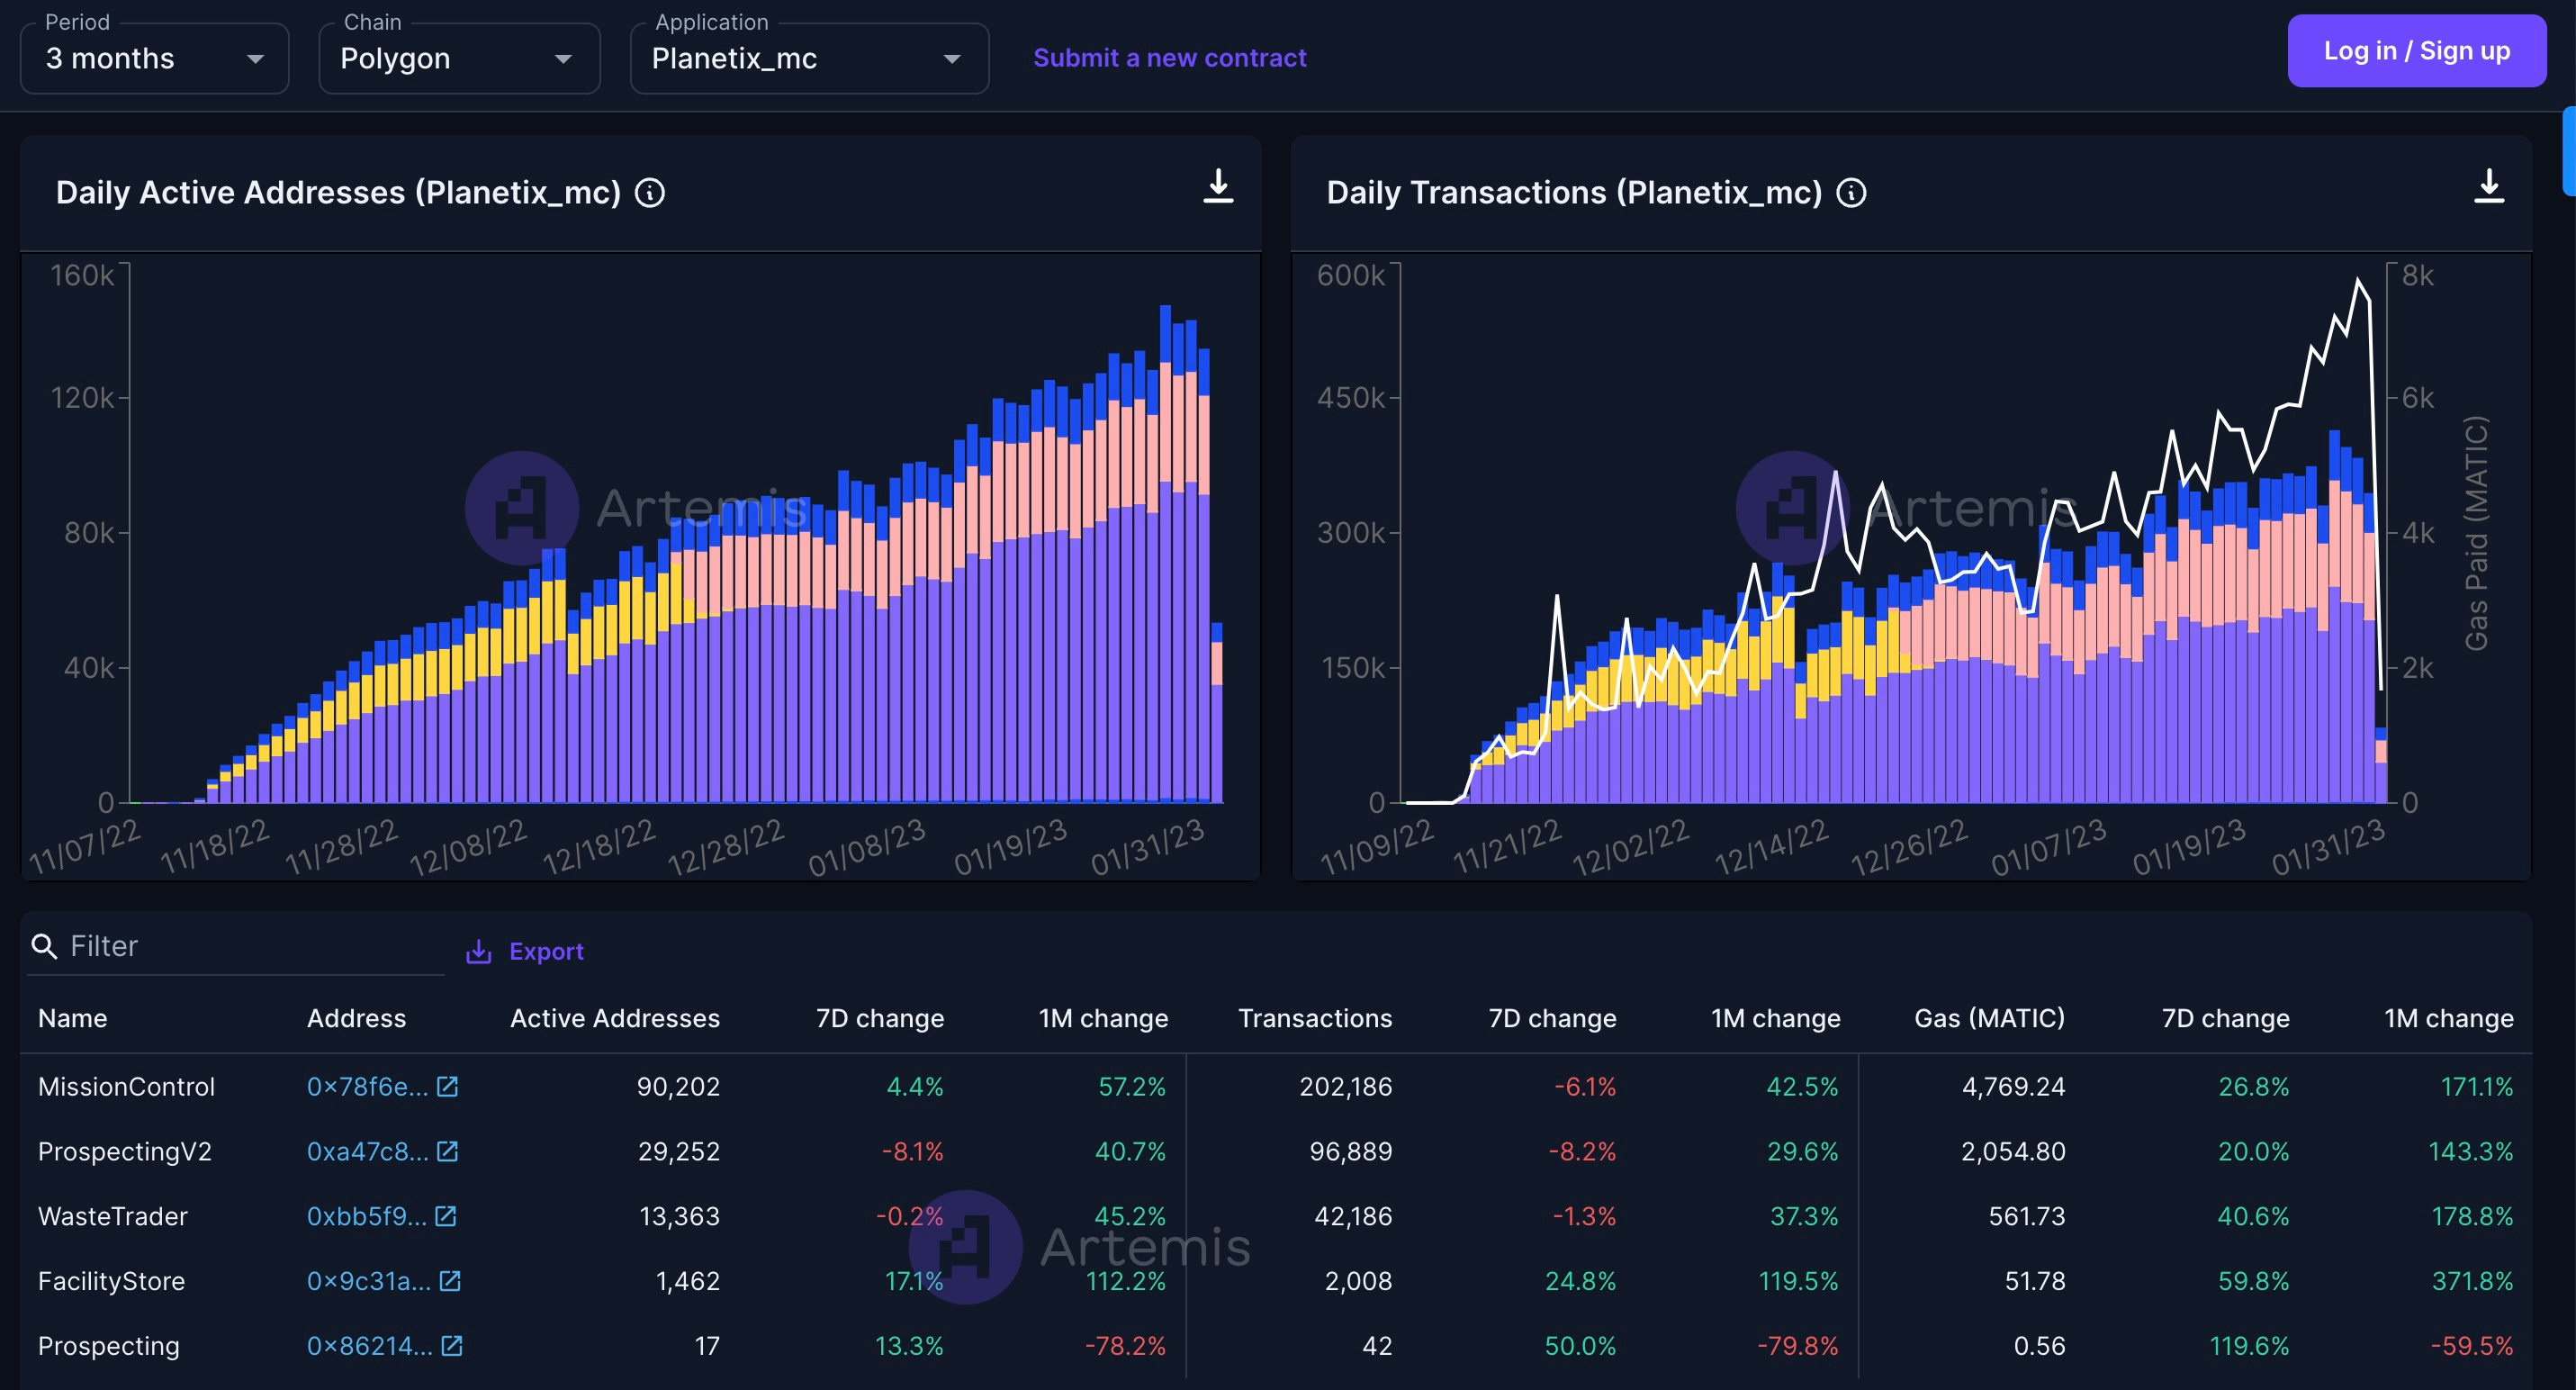Sort by Transactions column header
Image resolution: width=2576 pixels, height=1390 pixels.
pyautogui.click(x=1315, y=1018)
